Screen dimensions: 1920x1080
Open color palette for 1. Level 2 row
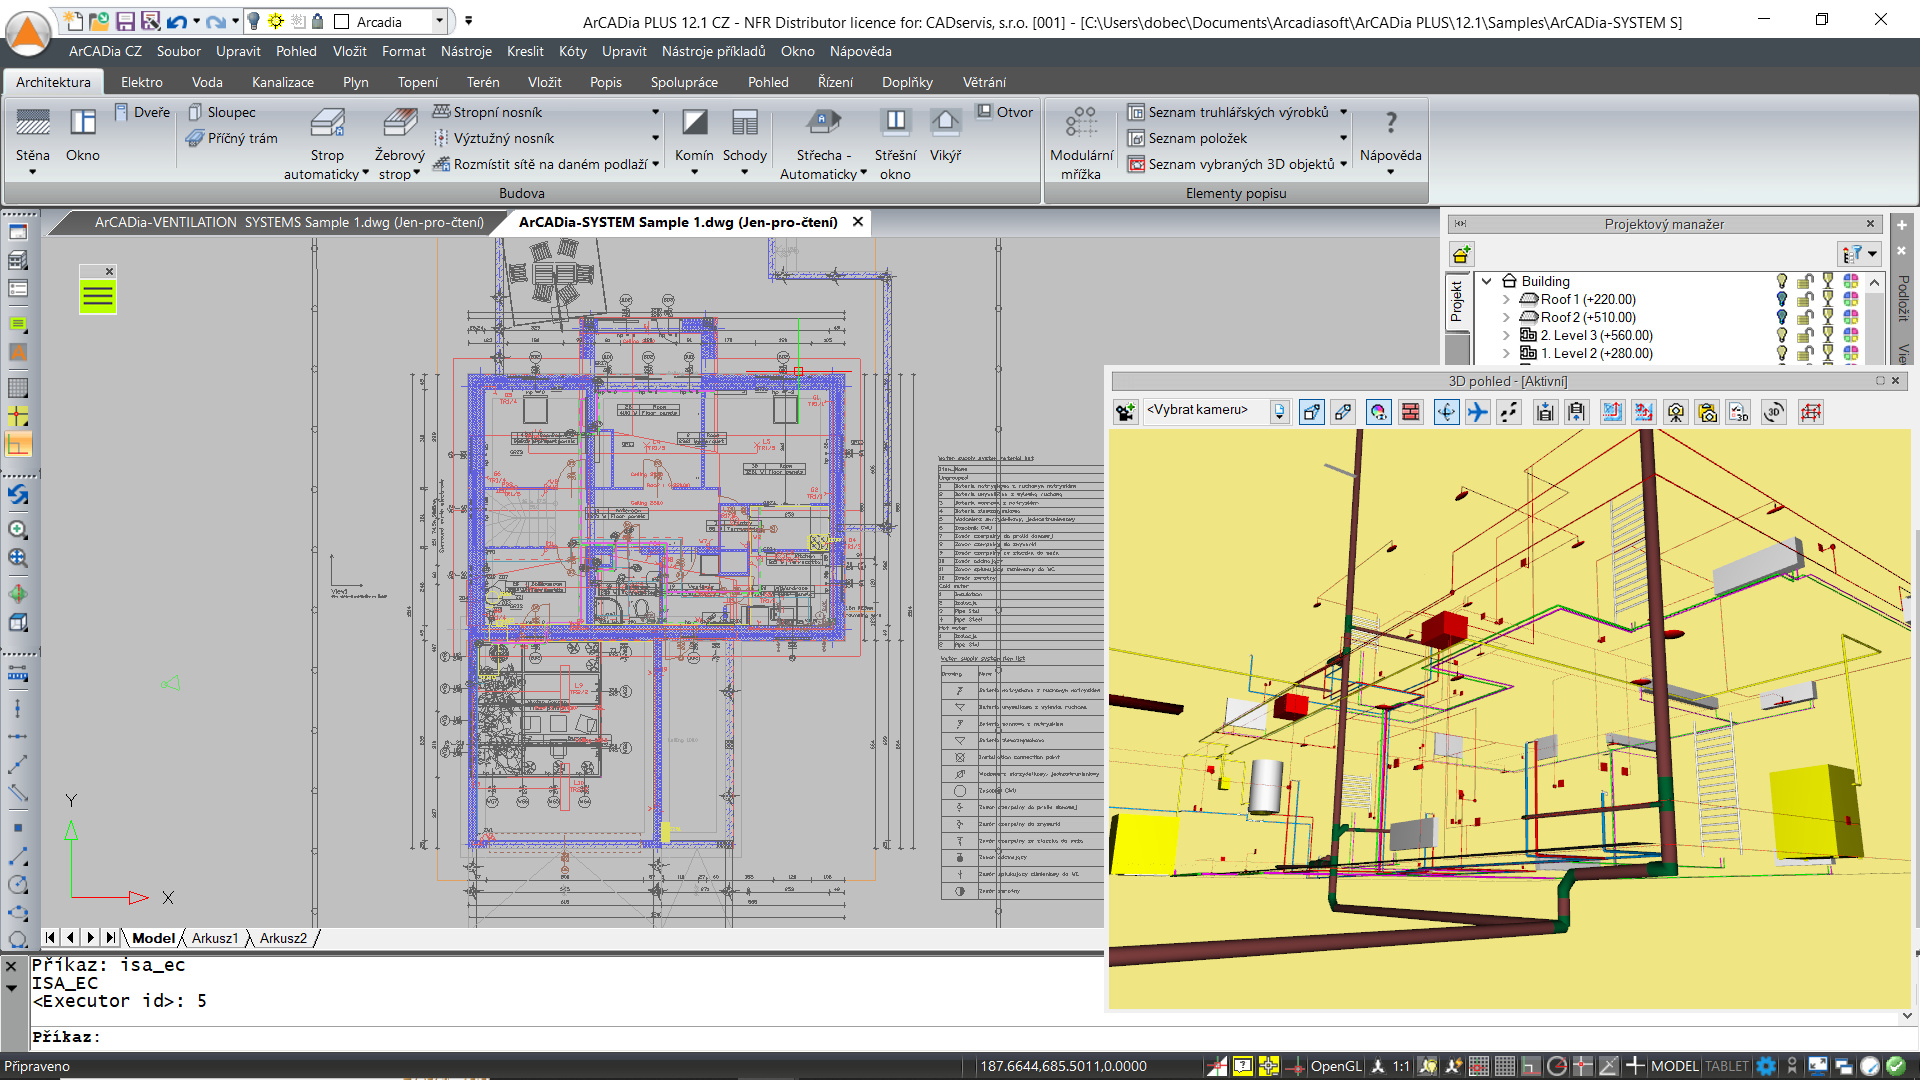coord(1851,353)
